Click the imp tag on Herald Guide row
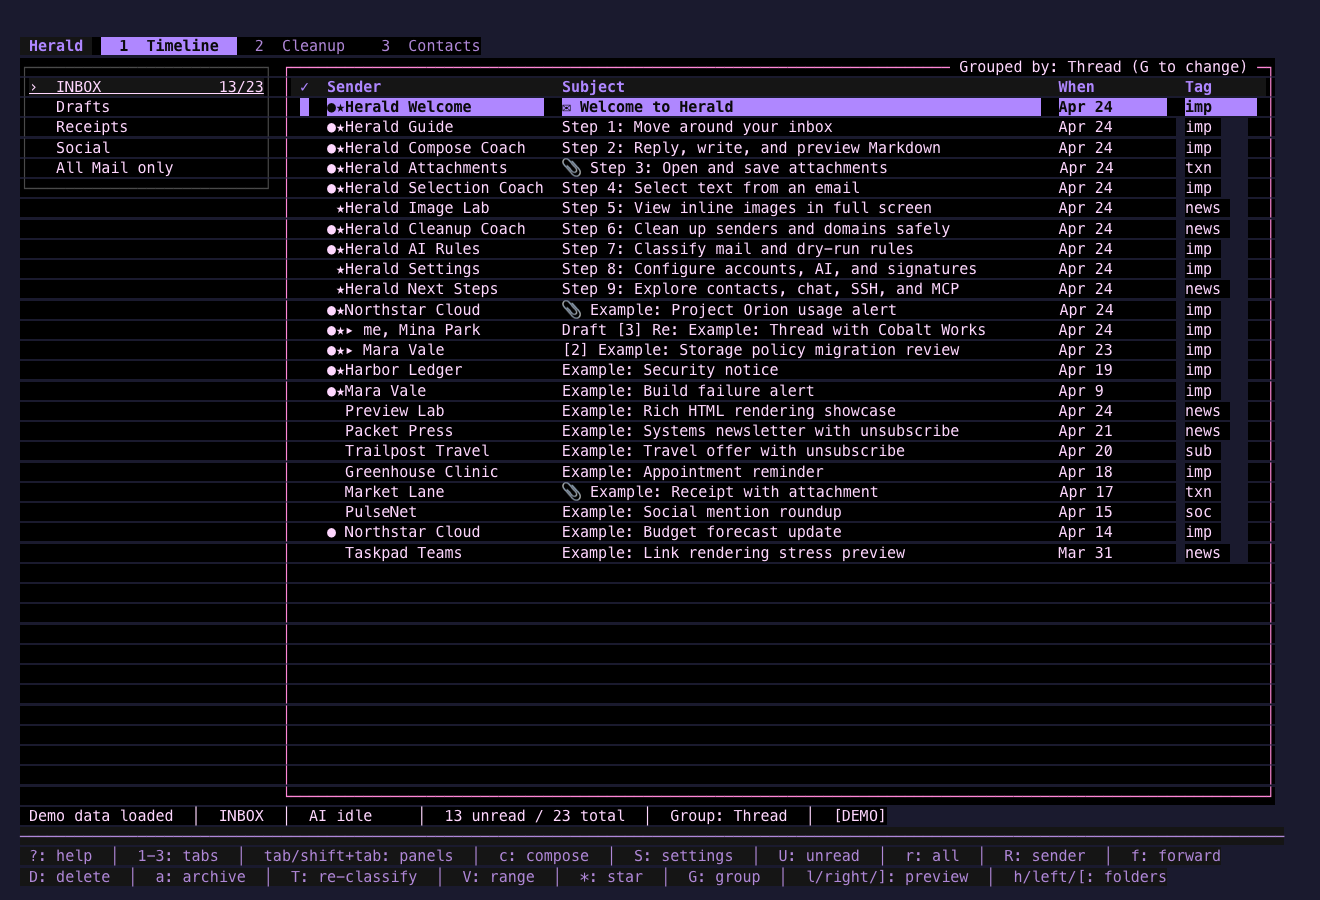The image size is (1320, 900). (x=1198, y=127)
